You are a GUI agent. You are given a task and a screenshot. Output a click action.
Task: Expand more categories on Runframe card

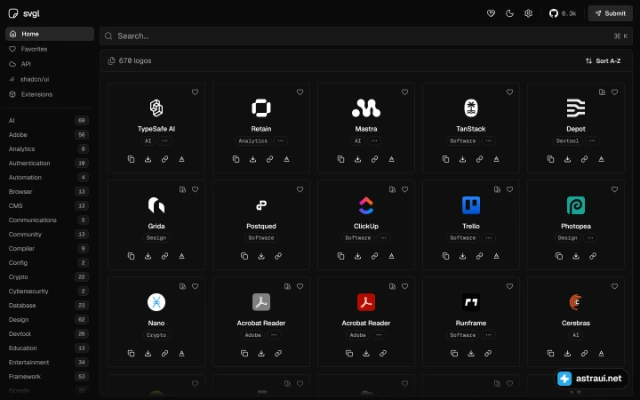[489, 335]
